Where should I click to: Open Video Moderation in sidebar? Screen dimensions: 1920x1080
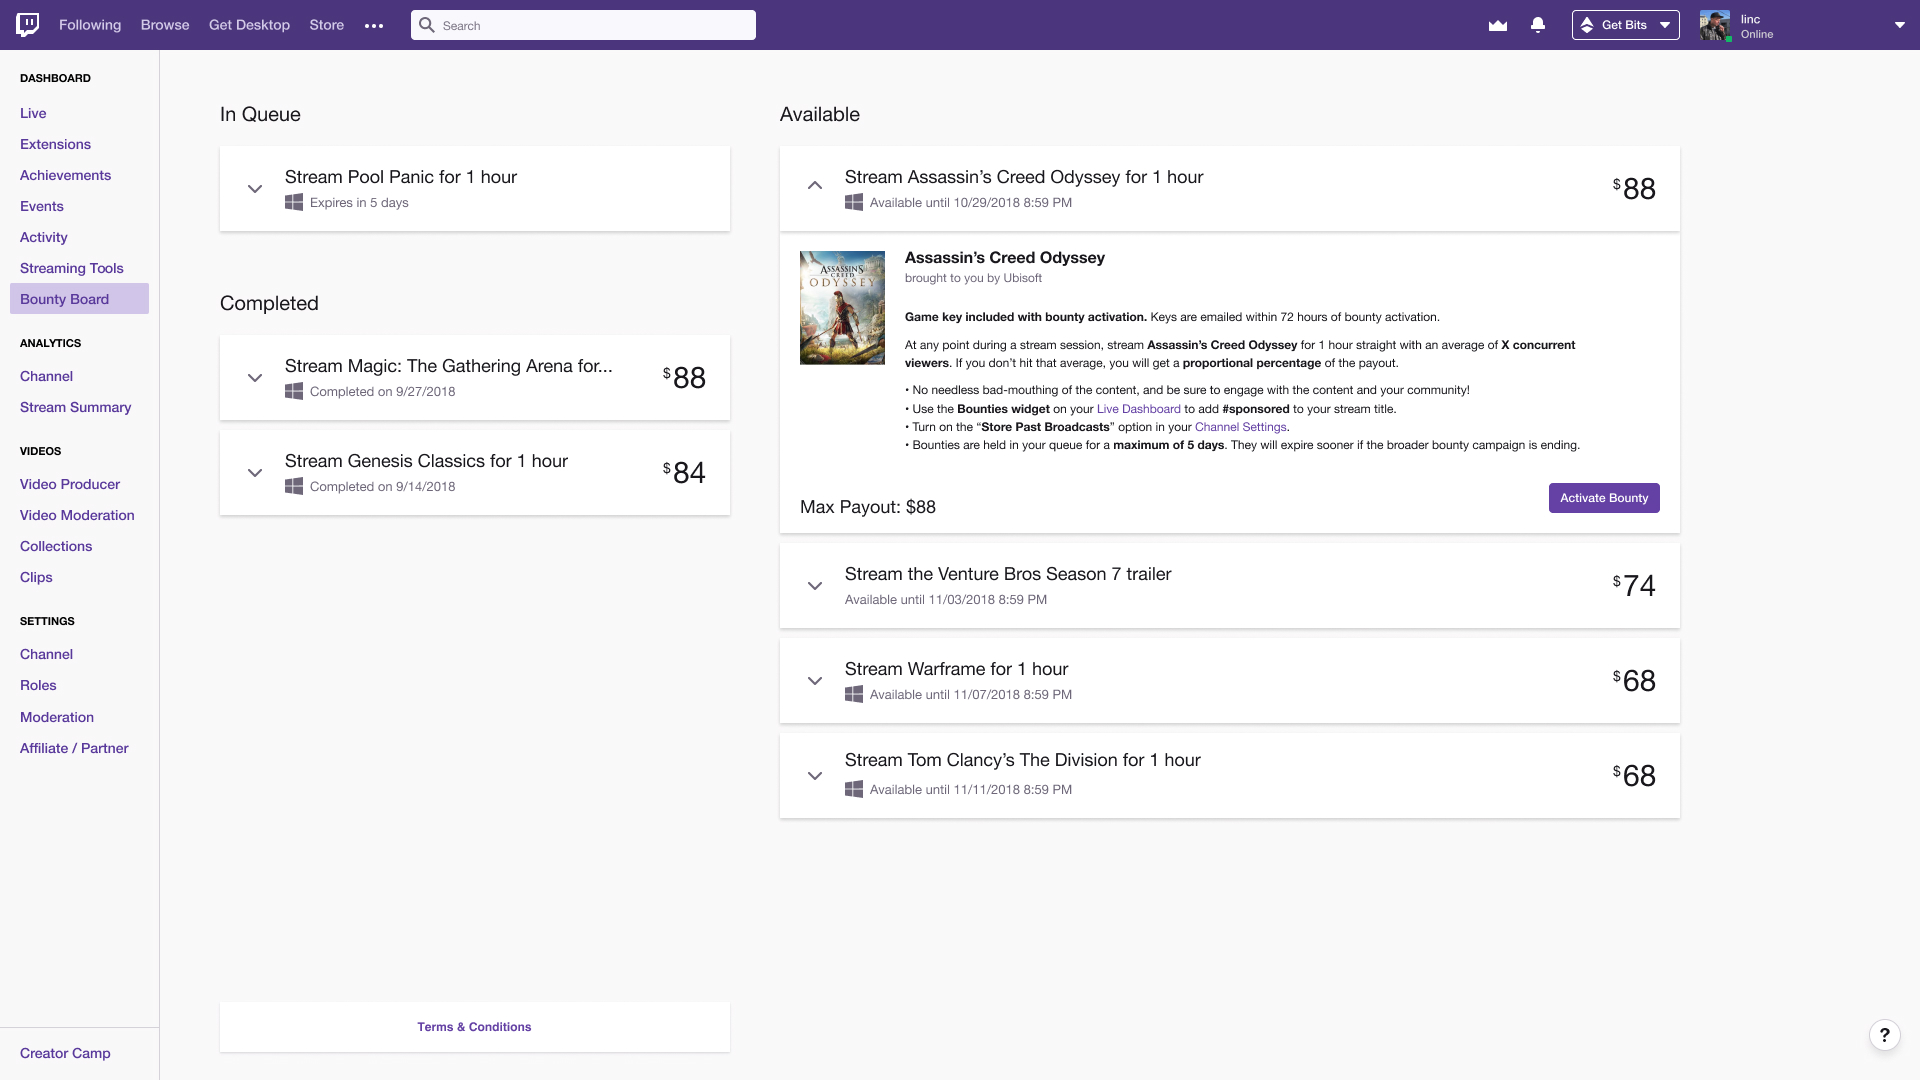coord(77,515)
